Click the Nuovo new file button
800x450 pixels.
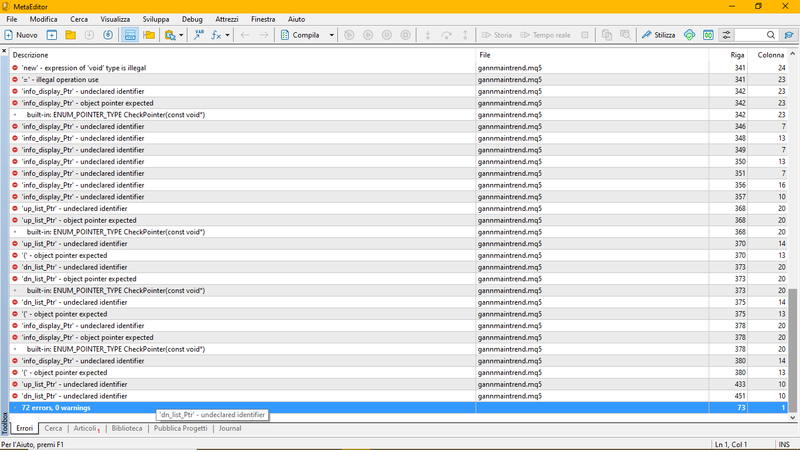(21, 35)
